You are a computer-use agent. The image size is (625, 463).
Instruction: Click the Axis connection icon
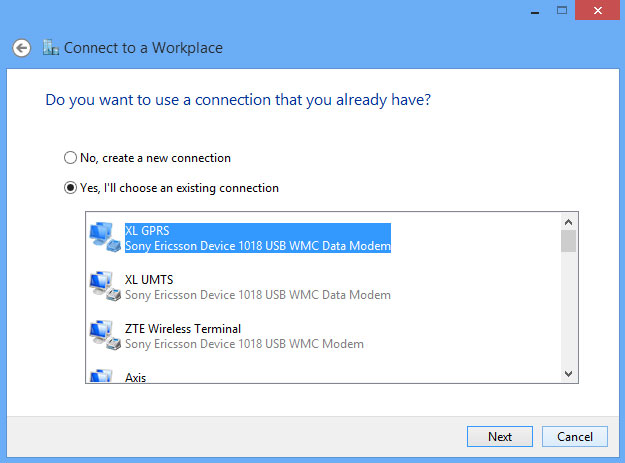point(101,376)
